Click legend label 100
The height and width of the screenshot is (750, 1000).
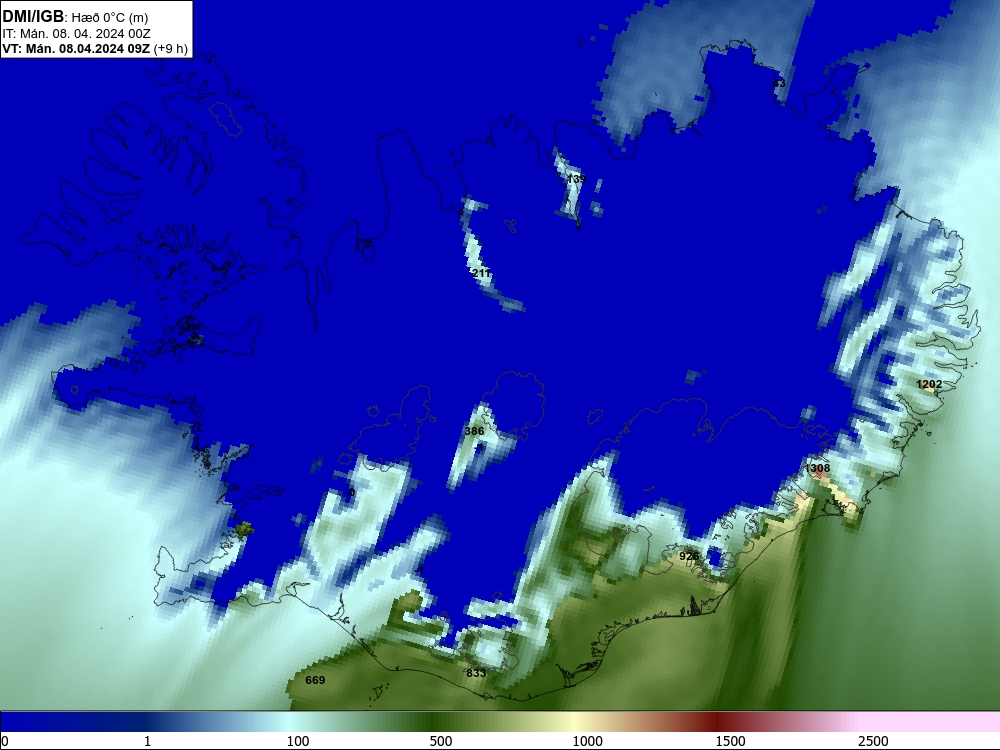(298, 741)
